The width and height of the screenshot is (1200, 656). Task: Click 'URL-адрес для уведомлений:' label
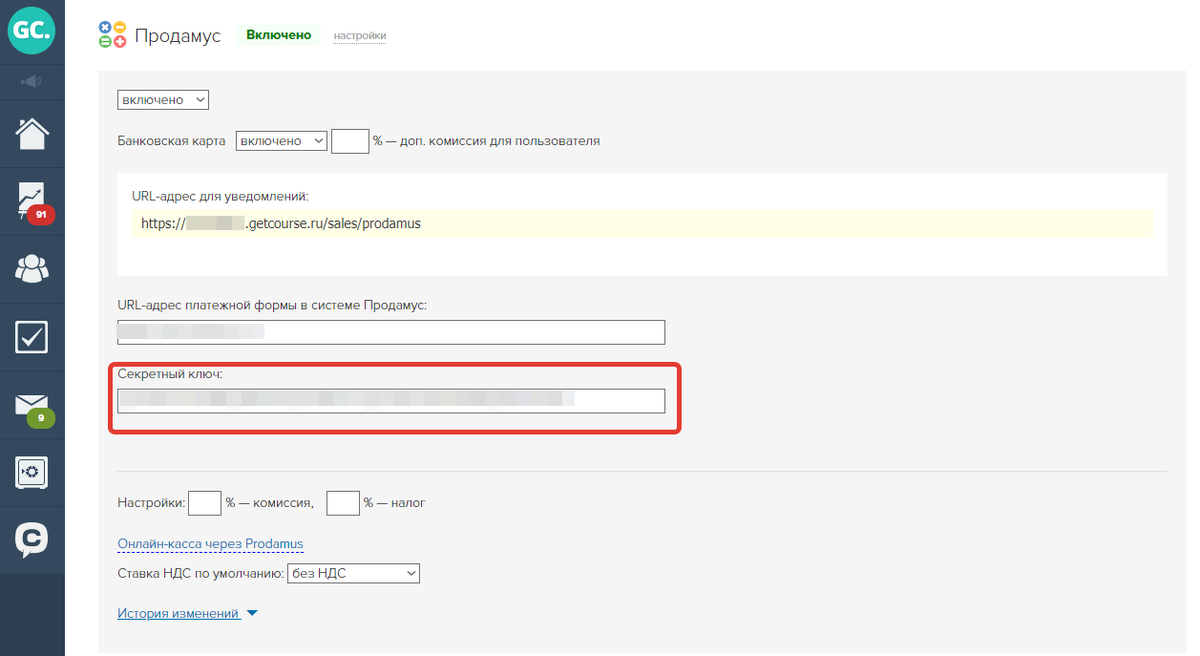(x=220, y=196)
